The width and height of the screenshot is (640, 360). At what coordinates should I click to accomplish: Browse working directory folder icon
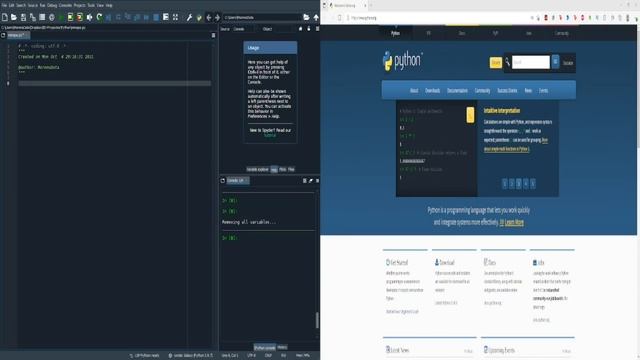[x=307, y=17]
